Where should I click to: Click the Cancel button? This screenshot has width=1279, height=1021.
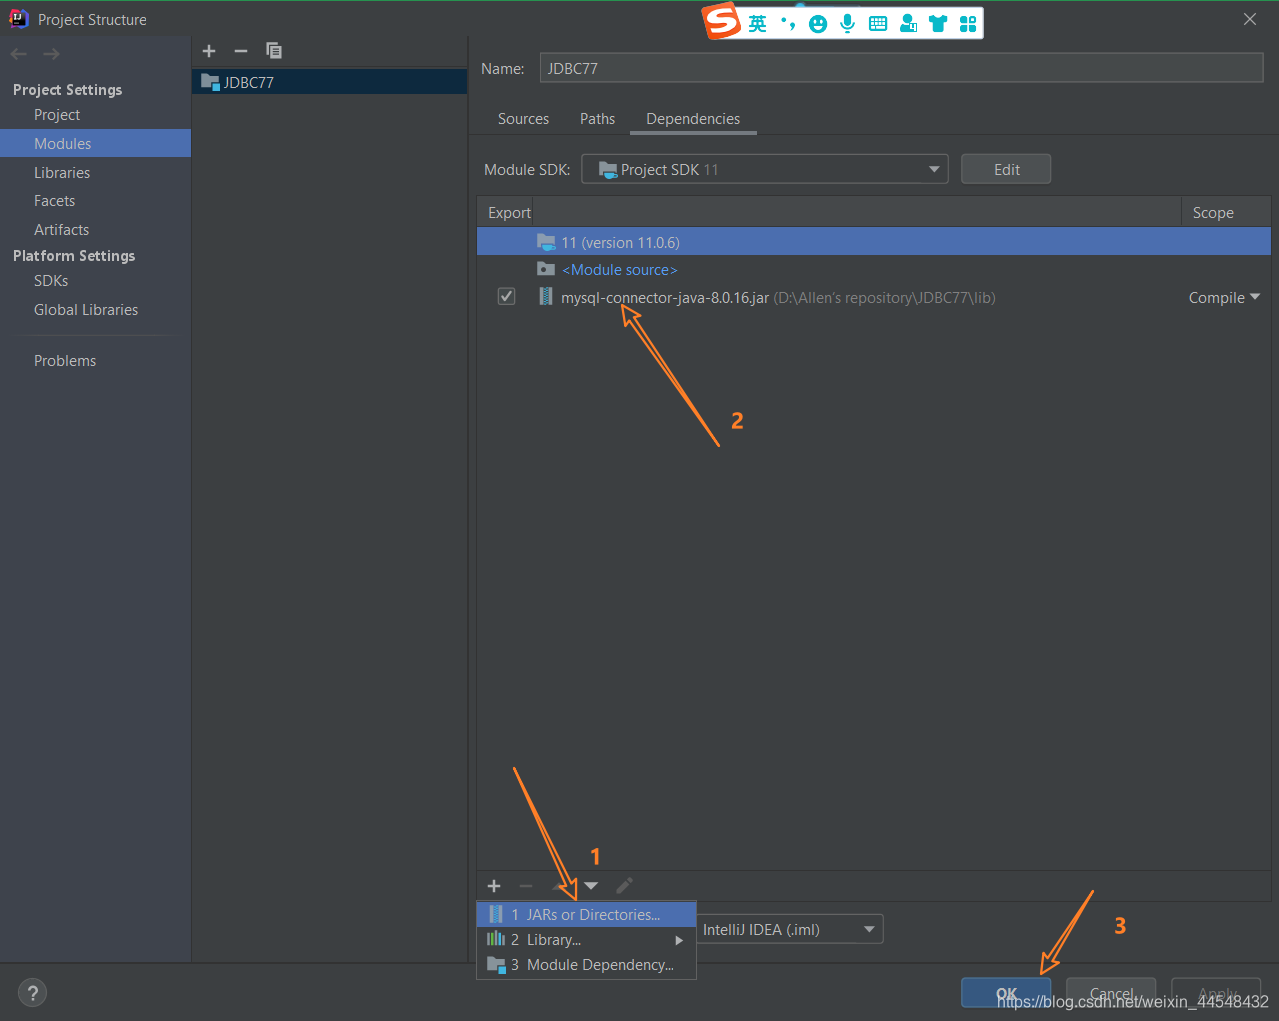[x=1111, y=993]
